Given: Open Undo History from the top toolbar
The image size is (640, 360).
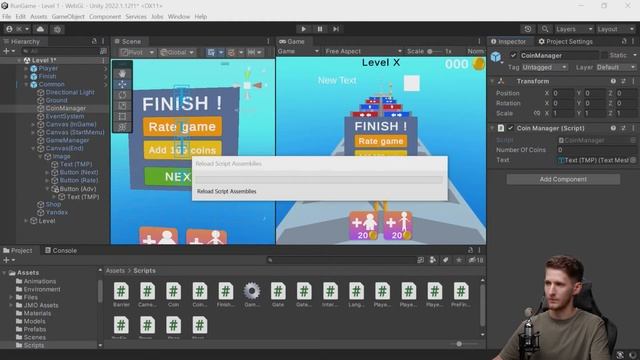Looking at the screenshot, I should [x=528, y=29].
